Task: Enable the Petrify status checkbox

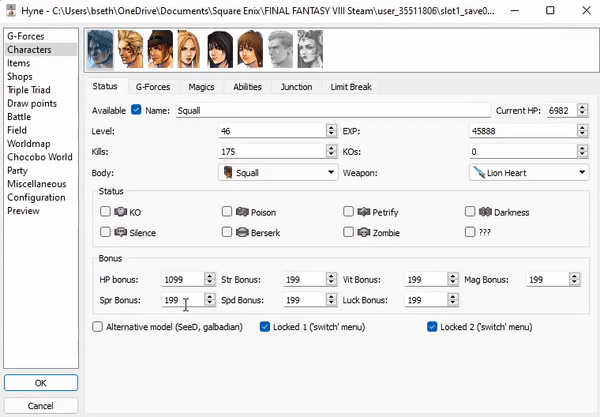Action: pyautogui.click(x=348, y=211)
